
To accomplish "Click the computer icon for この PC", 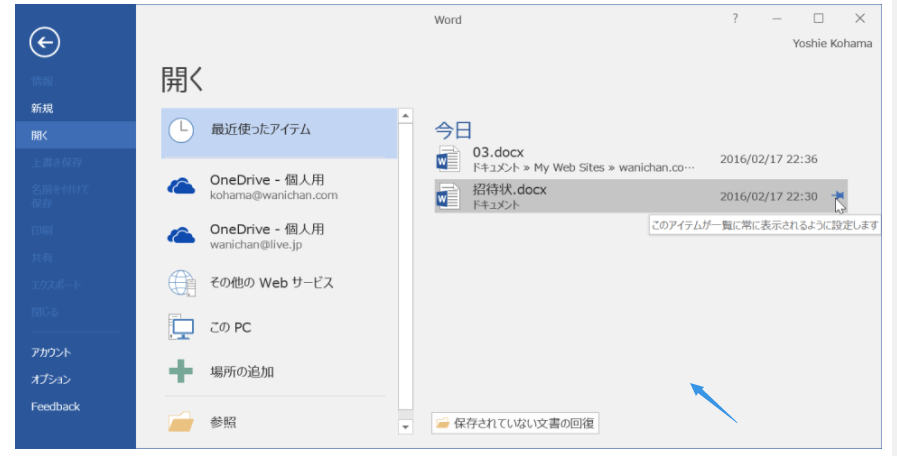I will pos(181,327).
